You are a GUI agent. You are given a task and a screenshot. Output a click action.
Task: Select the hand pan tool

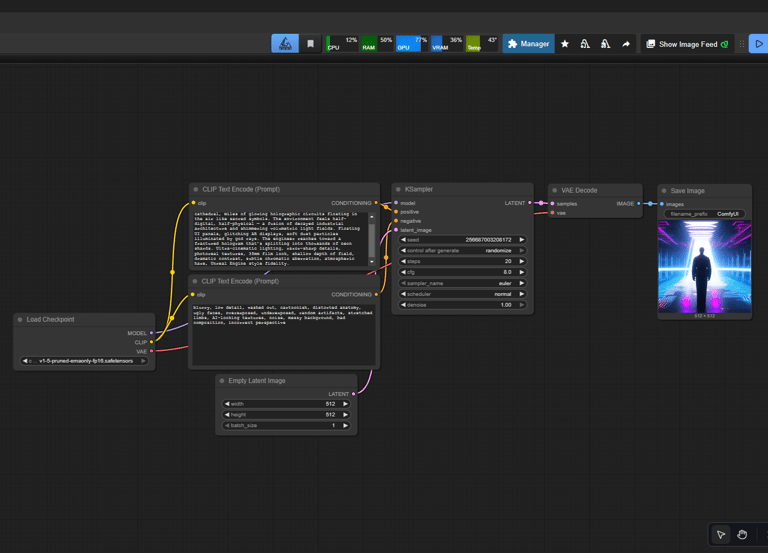[742, 535]
